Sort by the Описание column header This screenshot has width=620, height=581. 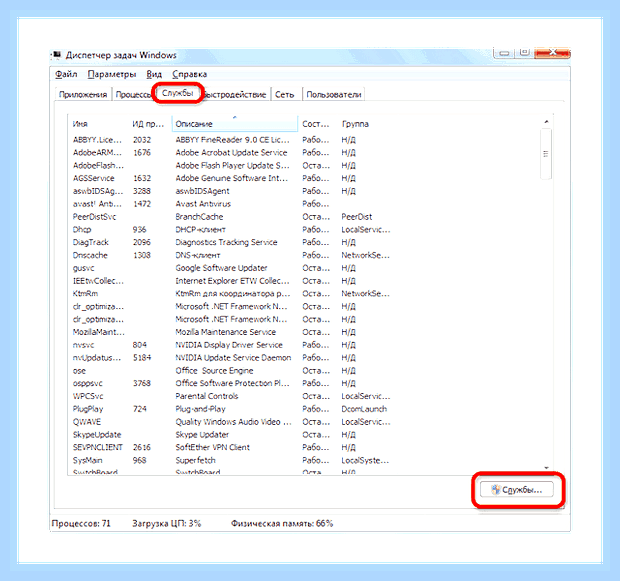coord(235,124)
